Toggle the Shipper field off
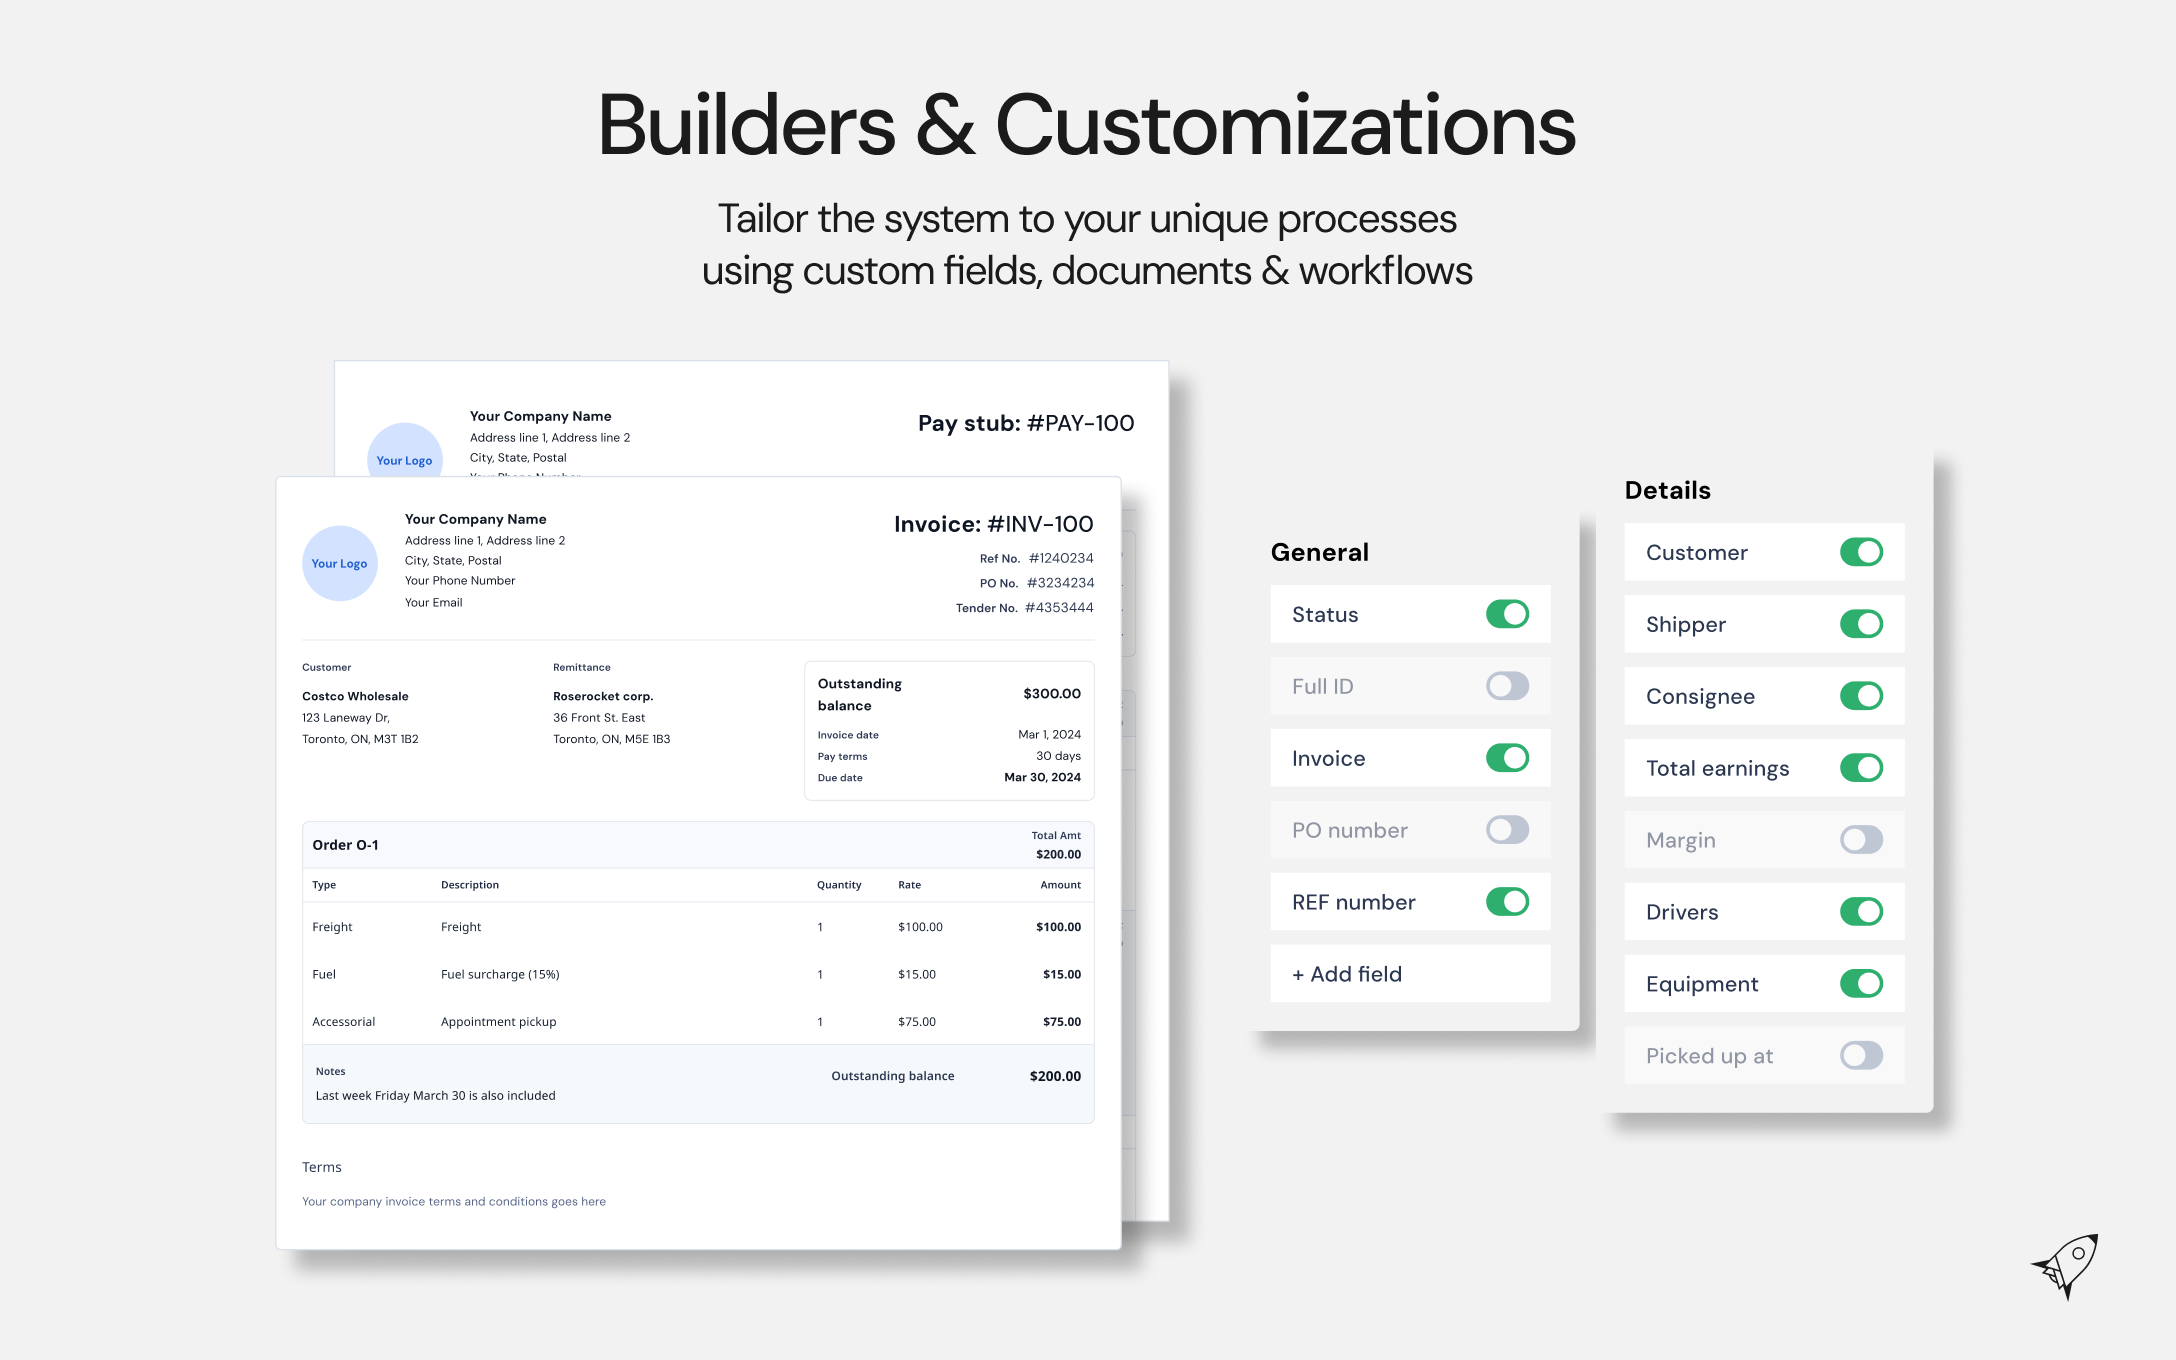The image size is (2176, 1360). tap(1861, 624)
